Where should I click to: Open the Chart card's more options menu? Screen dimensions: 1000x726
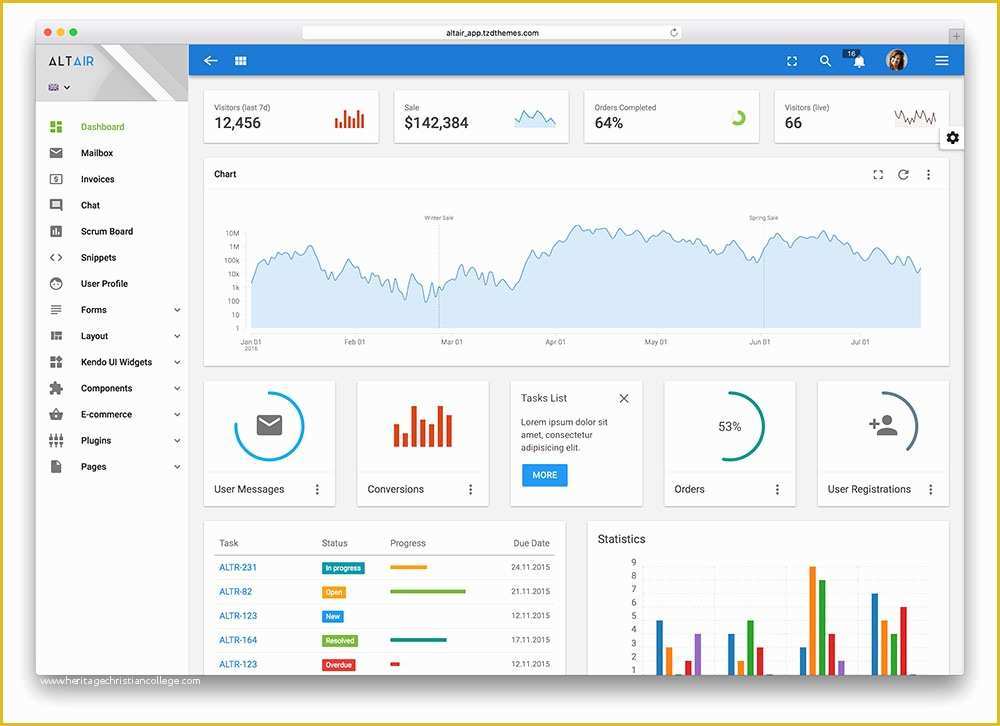928,175
